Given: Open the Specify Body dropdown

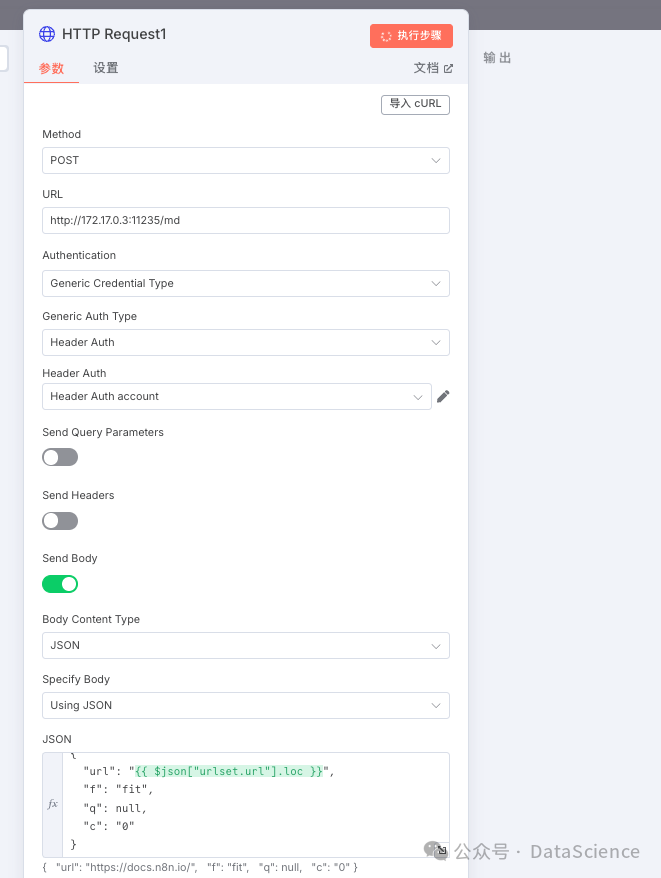Looking at the screenshot, I should [x=246, y=706].
